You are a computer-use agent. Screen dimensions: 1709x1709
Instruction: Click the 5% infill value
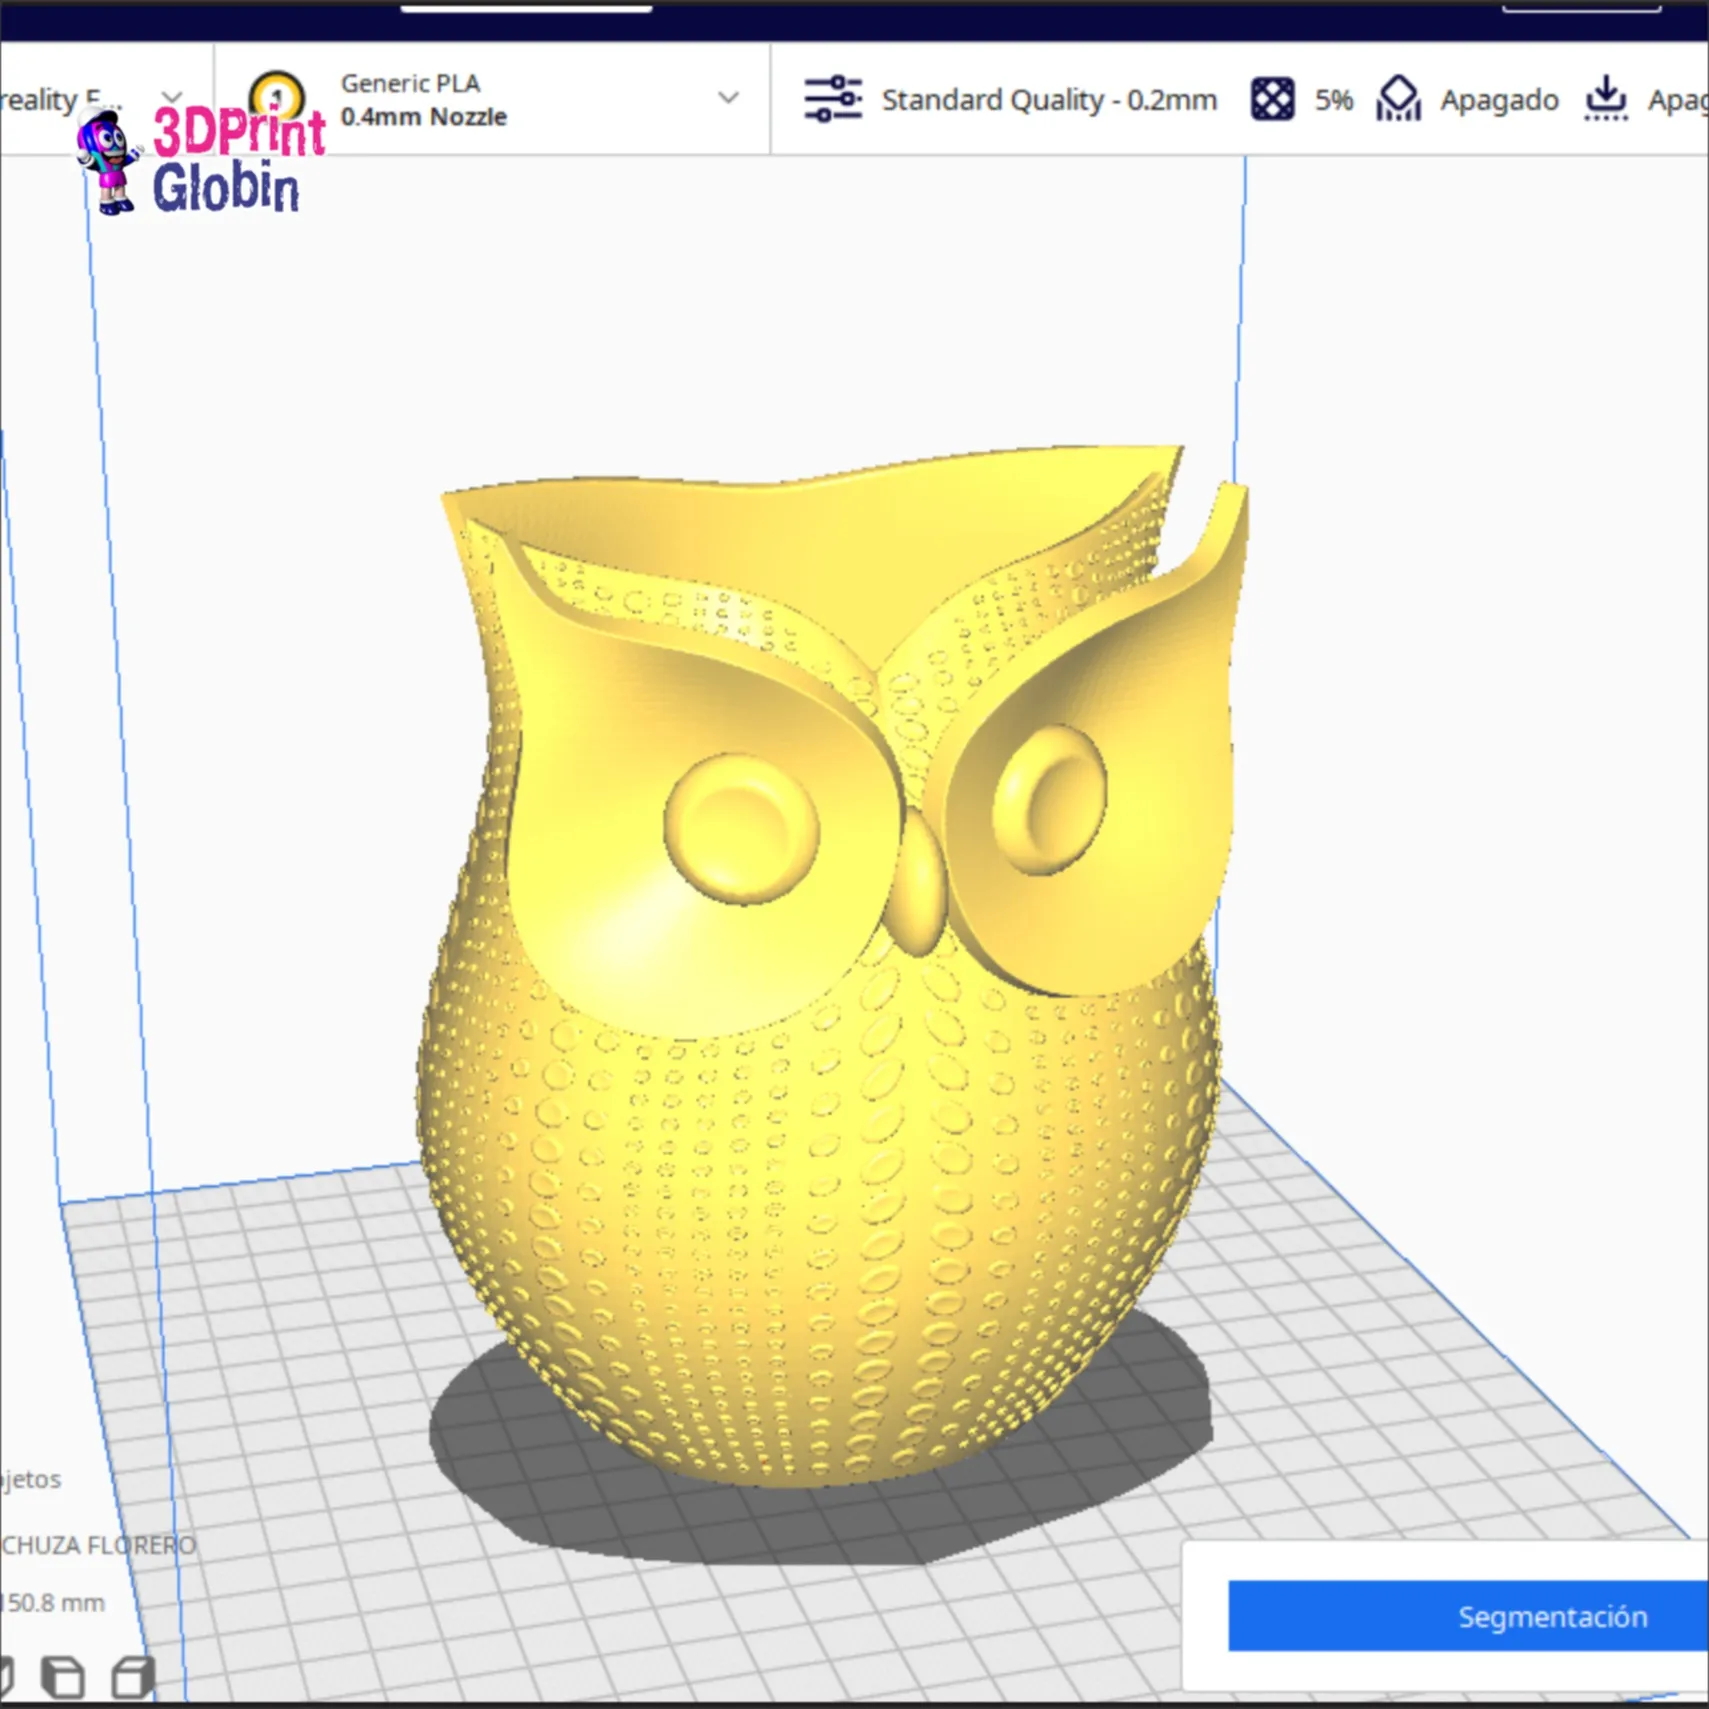tap(1333, 100)
